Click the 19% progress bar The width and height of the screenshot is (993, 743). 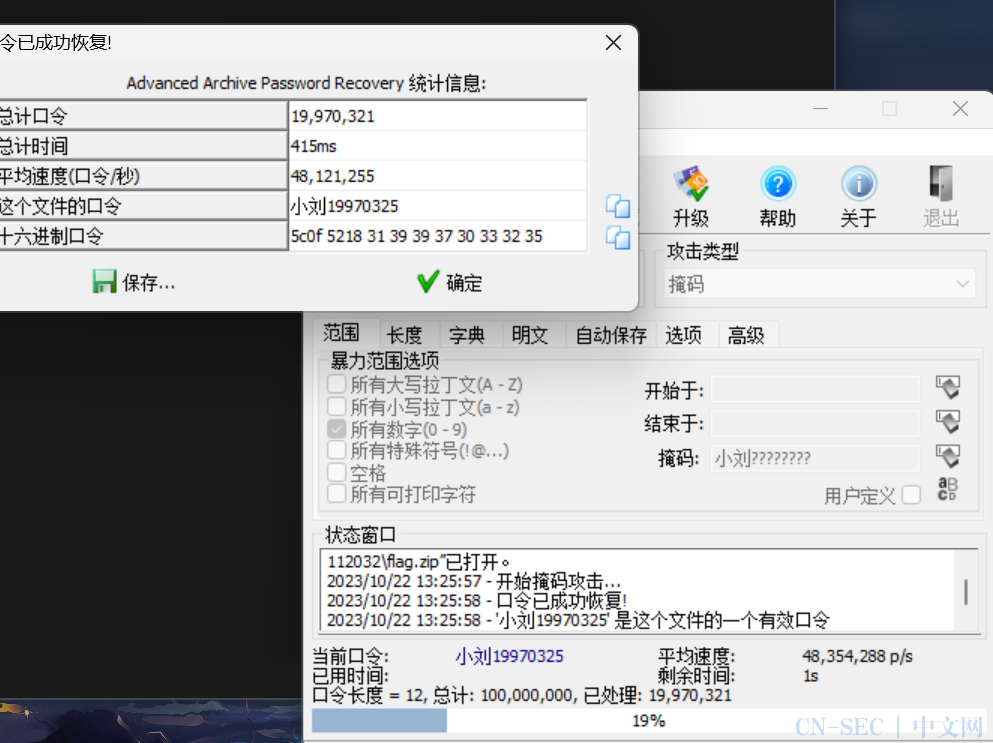click(647, 720)
